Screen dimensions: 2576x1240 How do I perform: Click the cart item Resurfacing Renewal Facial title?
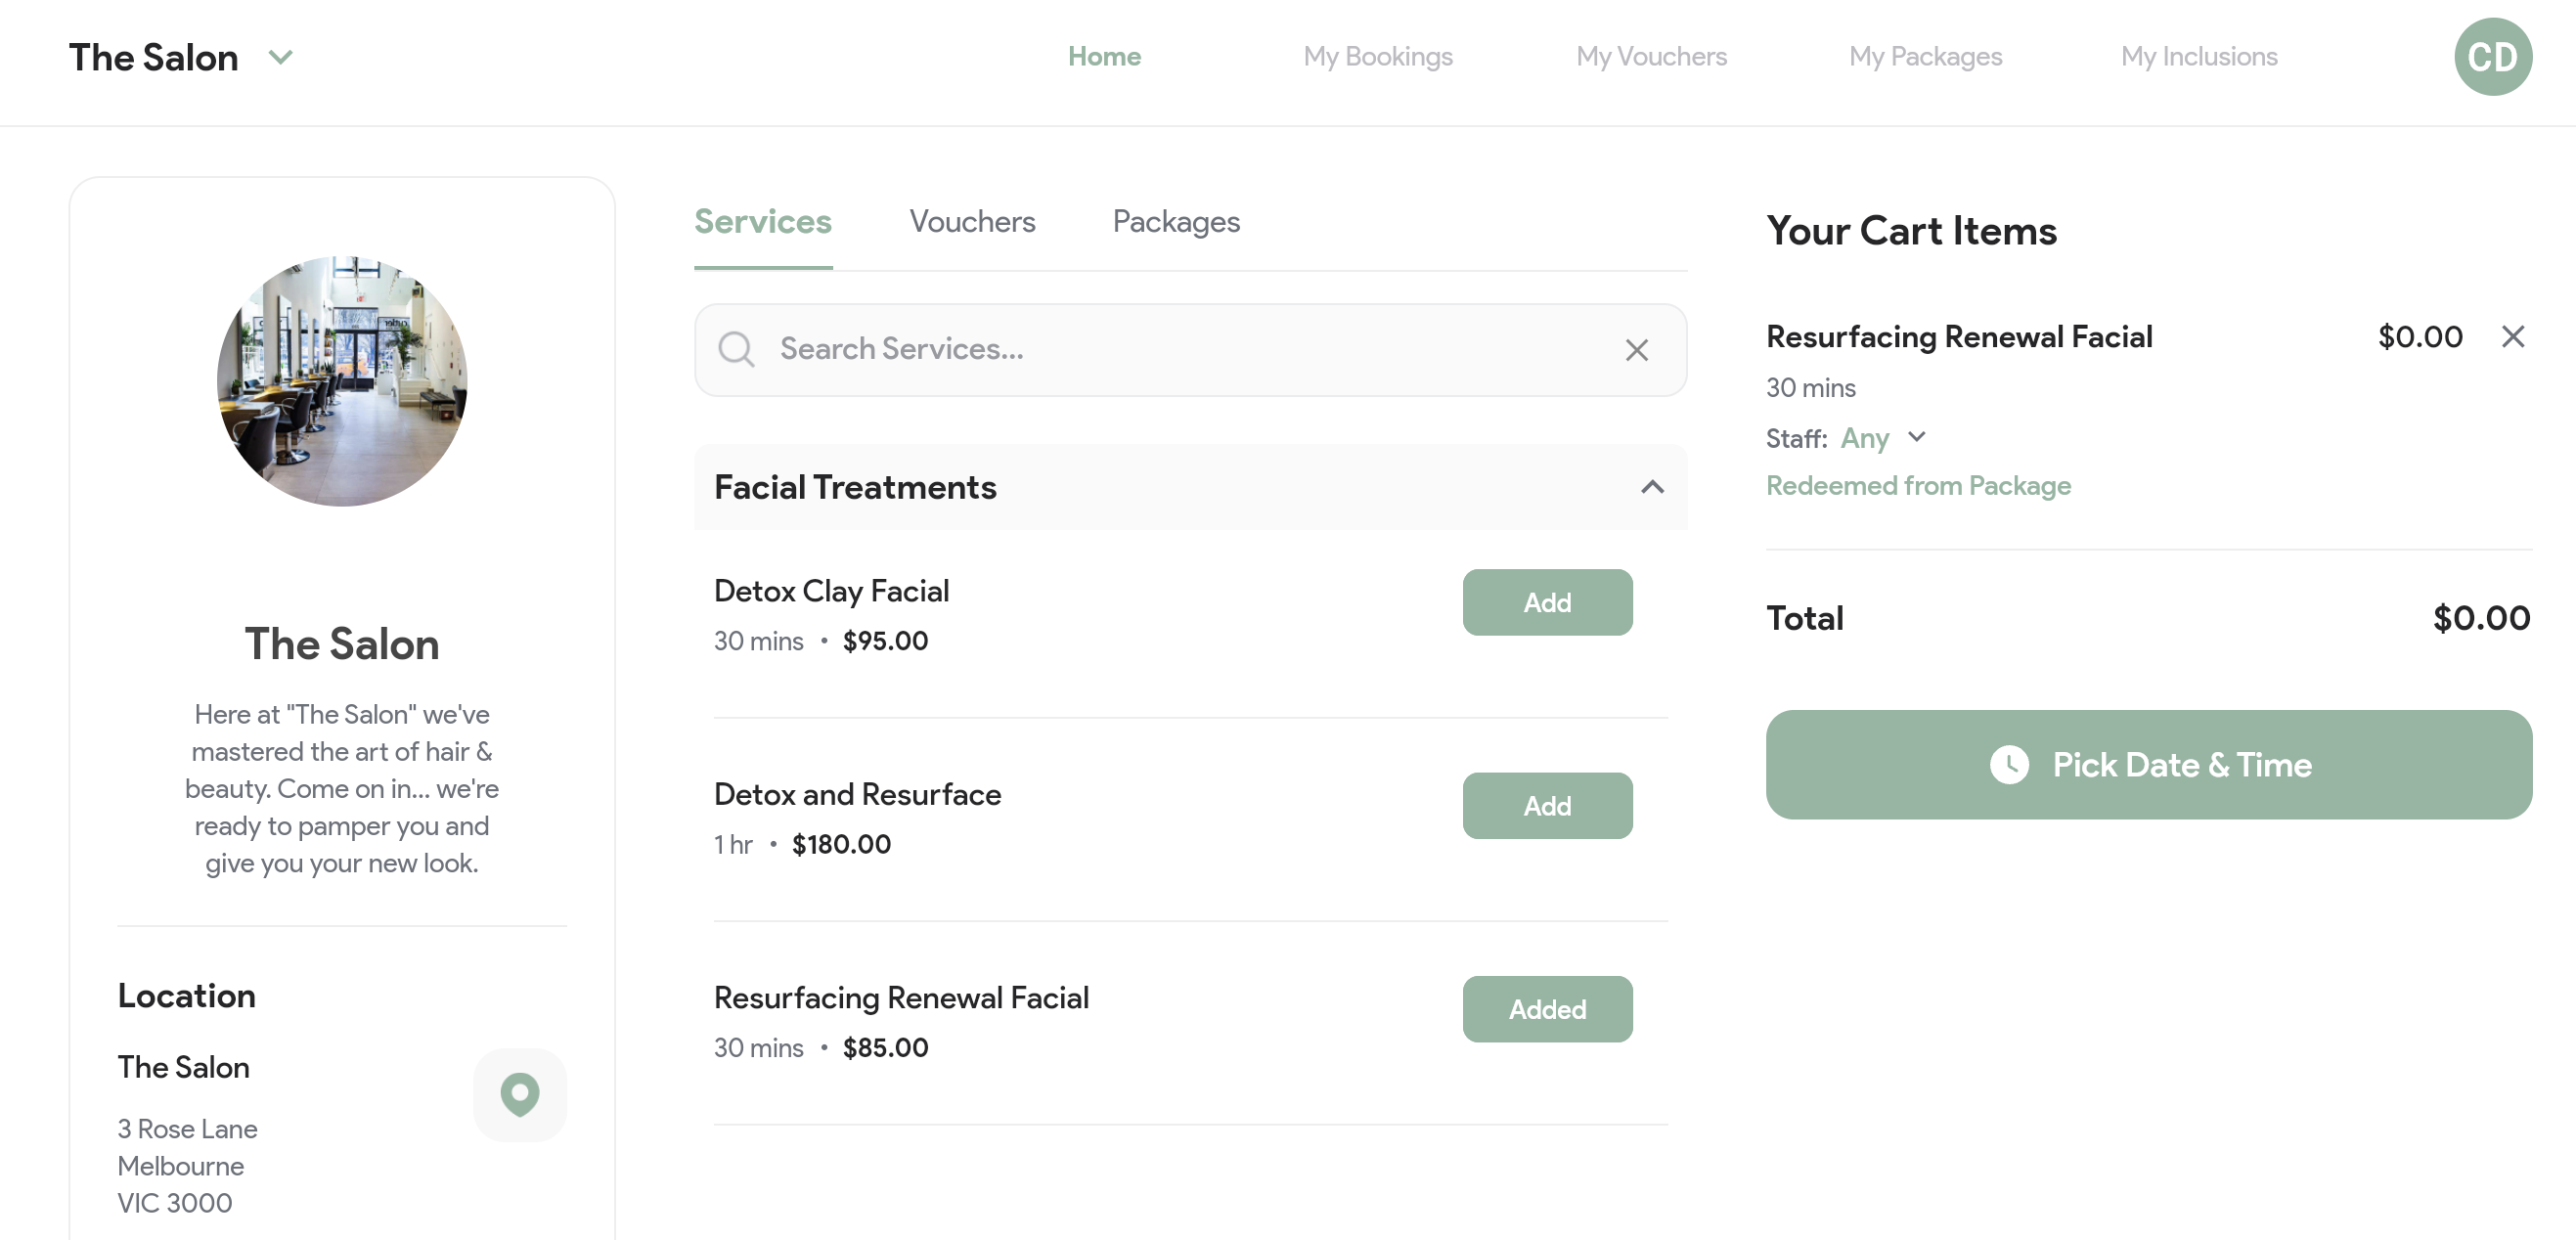tap(1959, 337)
